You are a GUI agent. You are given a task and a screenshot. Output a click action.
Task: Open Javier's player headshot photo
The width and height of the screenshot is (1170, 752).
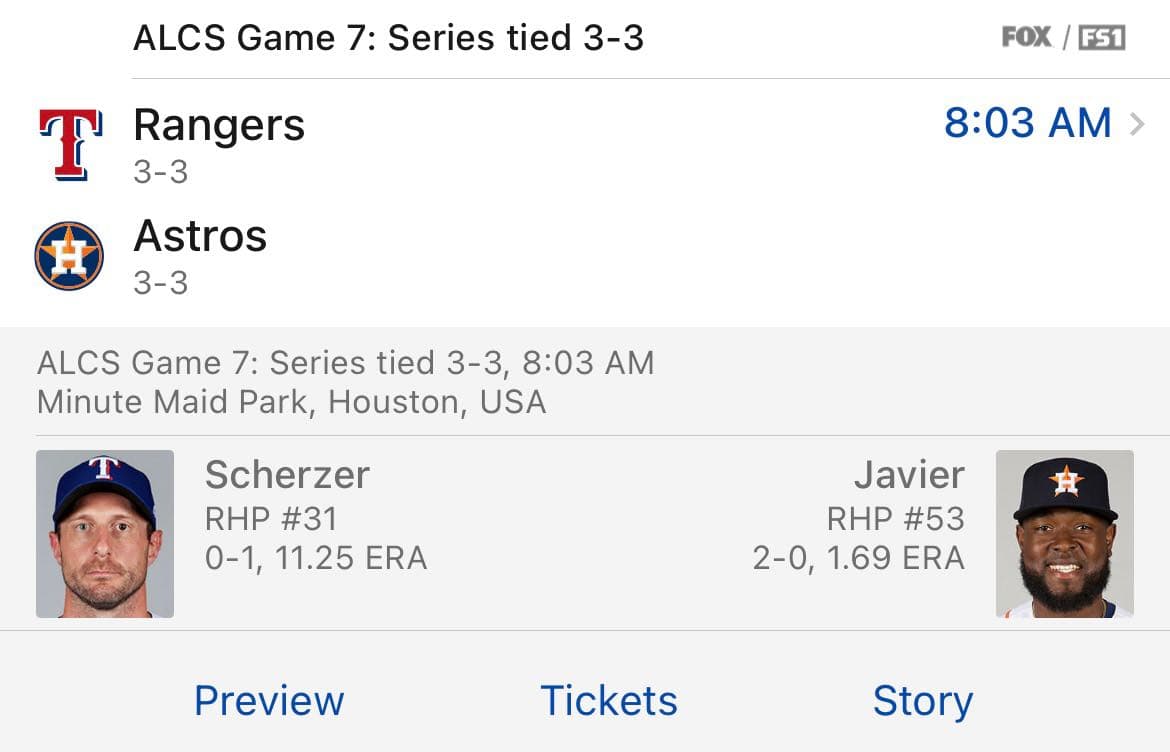pos(1064,532)
